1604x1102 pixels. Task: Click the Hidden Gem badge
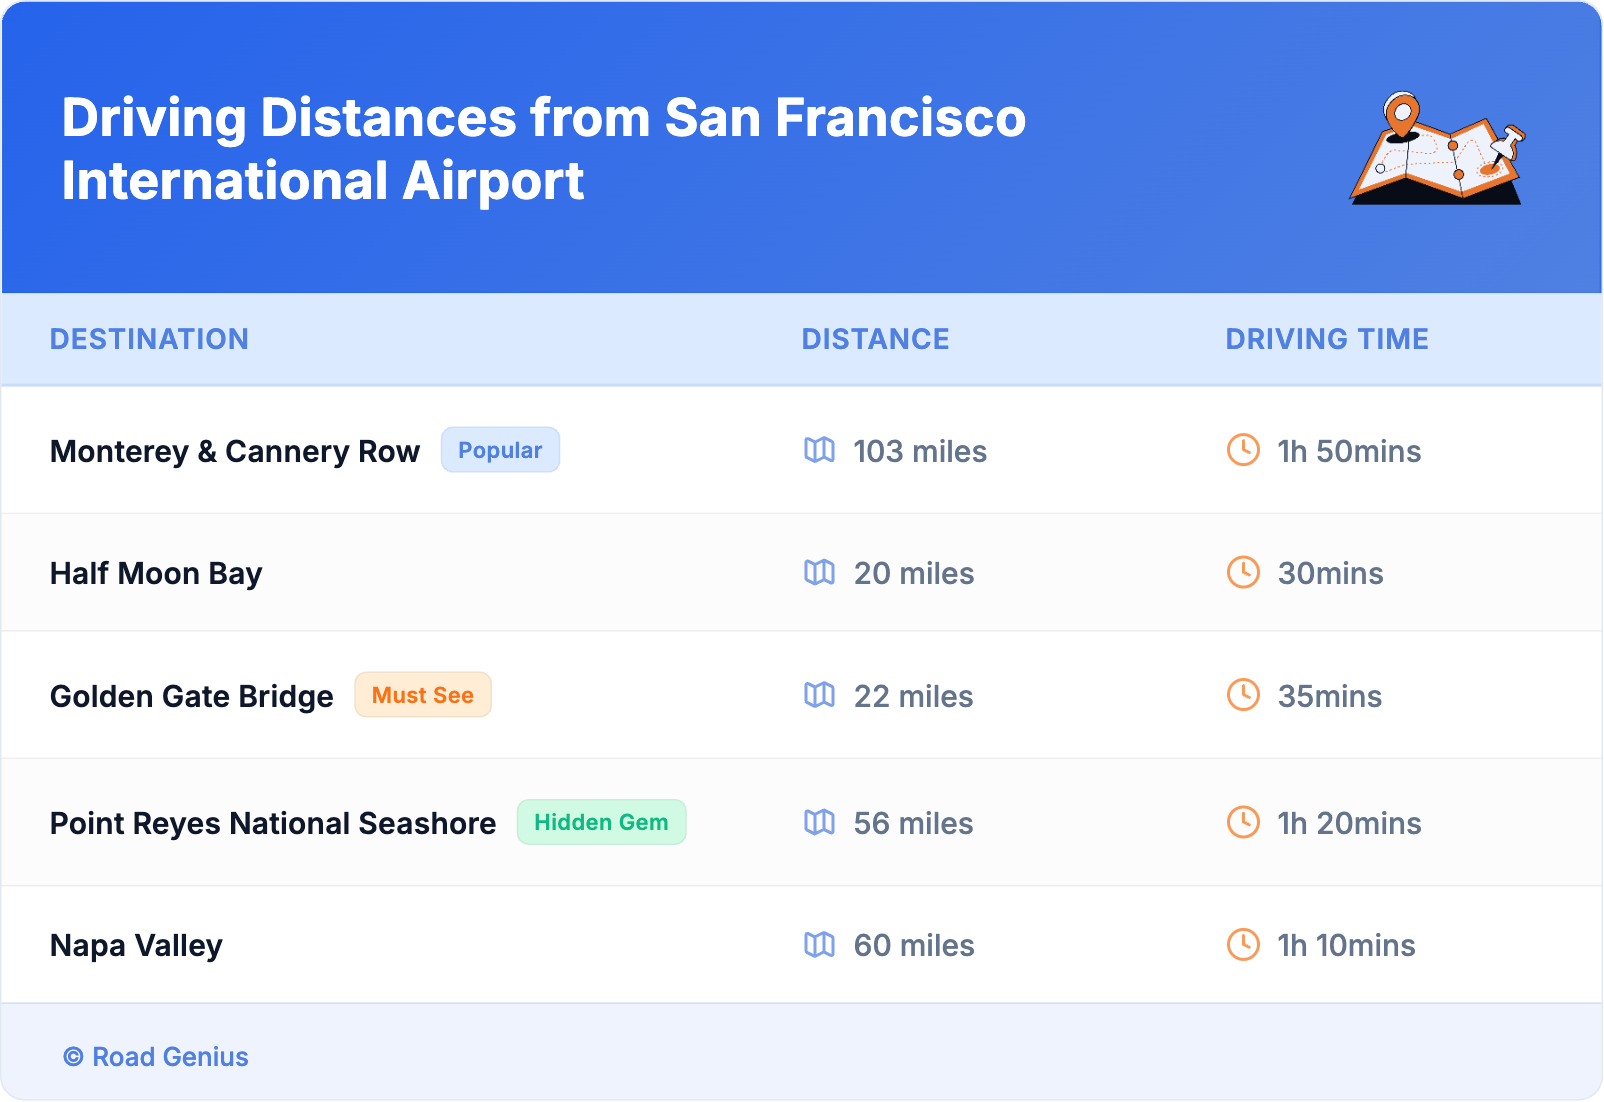pos(601,822)
